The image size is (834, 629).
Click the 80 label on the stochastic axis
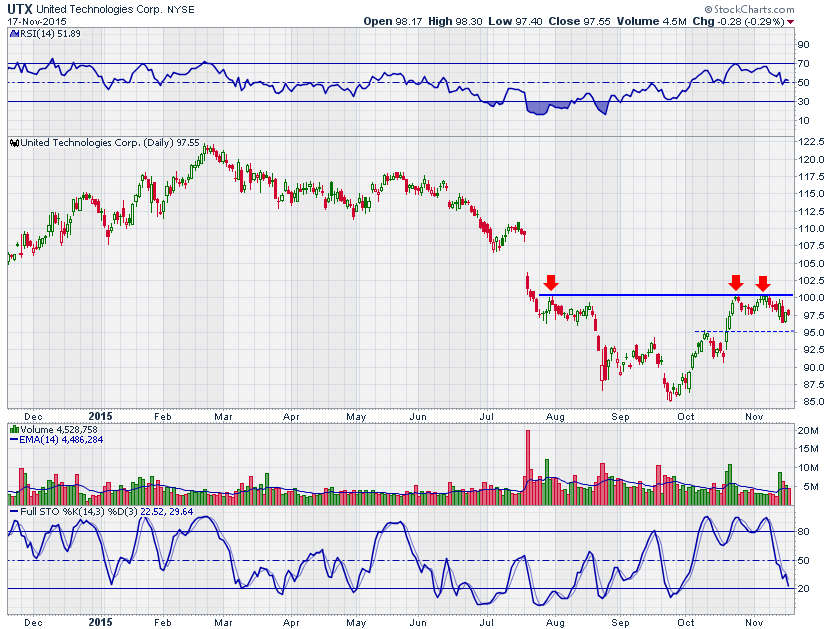803,532
